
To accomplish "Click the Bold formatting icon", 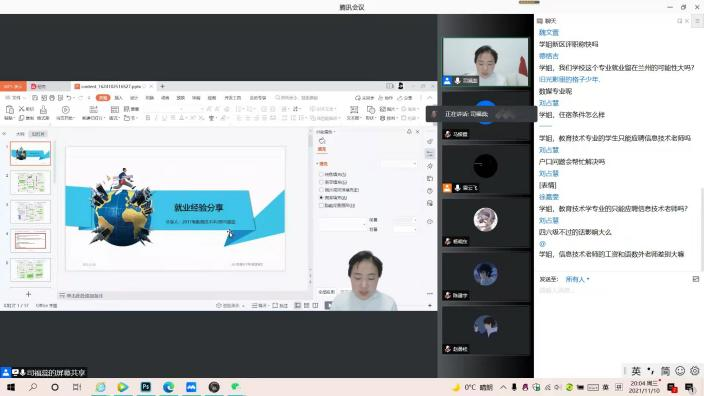I will click(148, 118).
